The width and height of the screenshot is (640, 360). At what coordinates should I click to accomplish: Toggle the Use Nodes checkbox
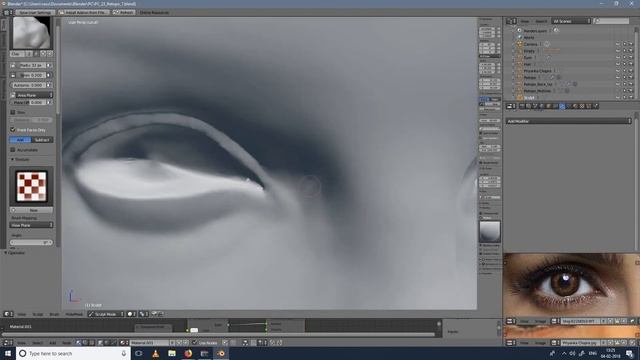195,342
